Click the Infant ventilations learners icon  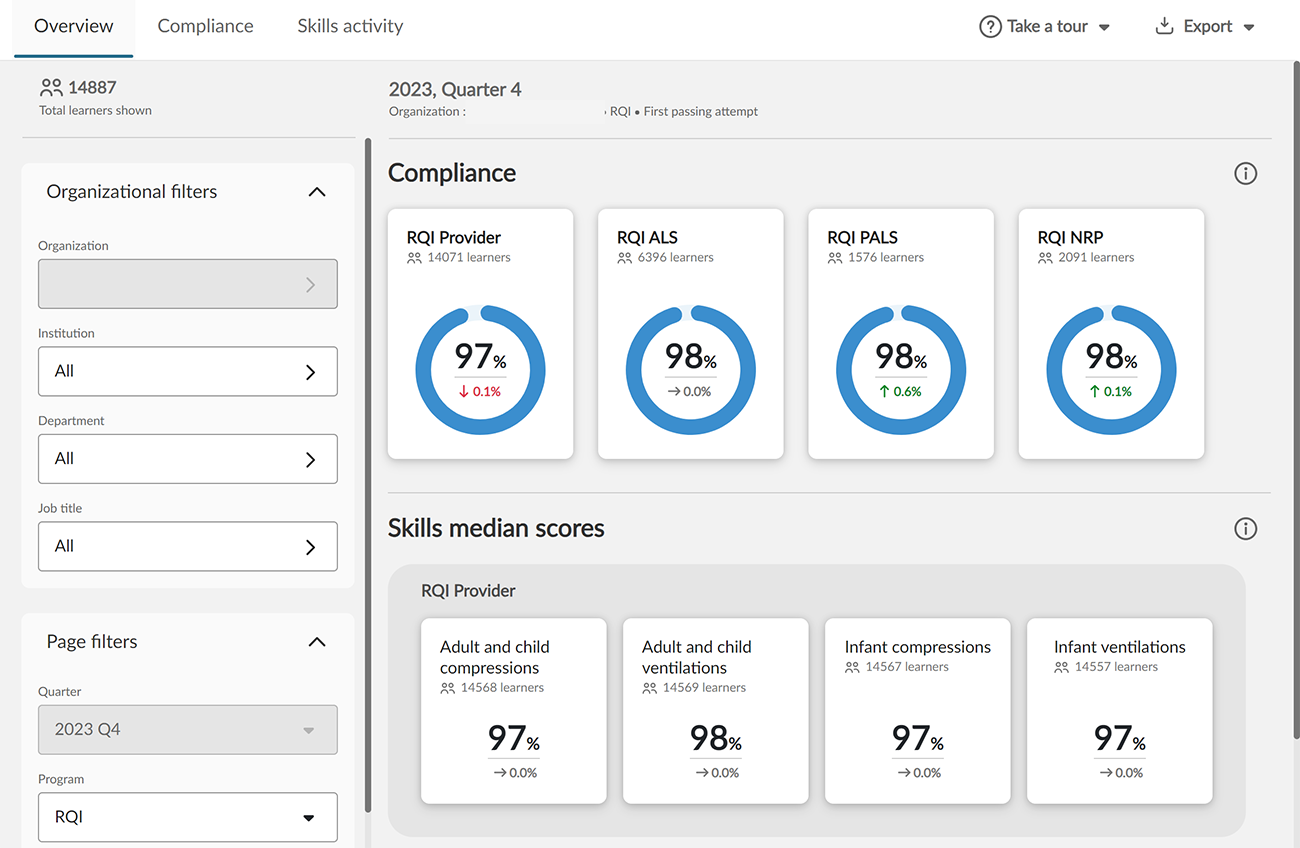(1062, 667)
